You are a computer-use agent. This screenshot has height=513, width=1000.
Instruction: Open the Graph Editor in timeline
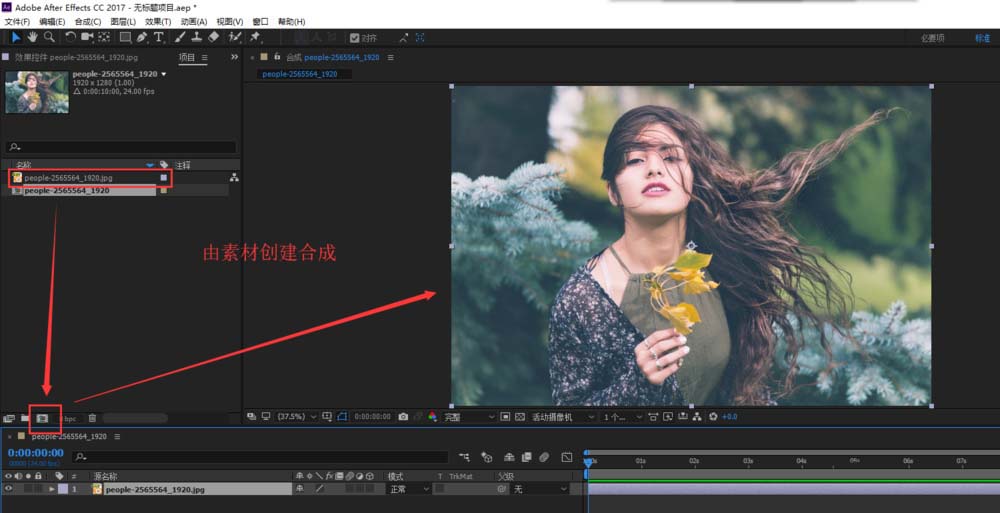(x=567, y=457)
